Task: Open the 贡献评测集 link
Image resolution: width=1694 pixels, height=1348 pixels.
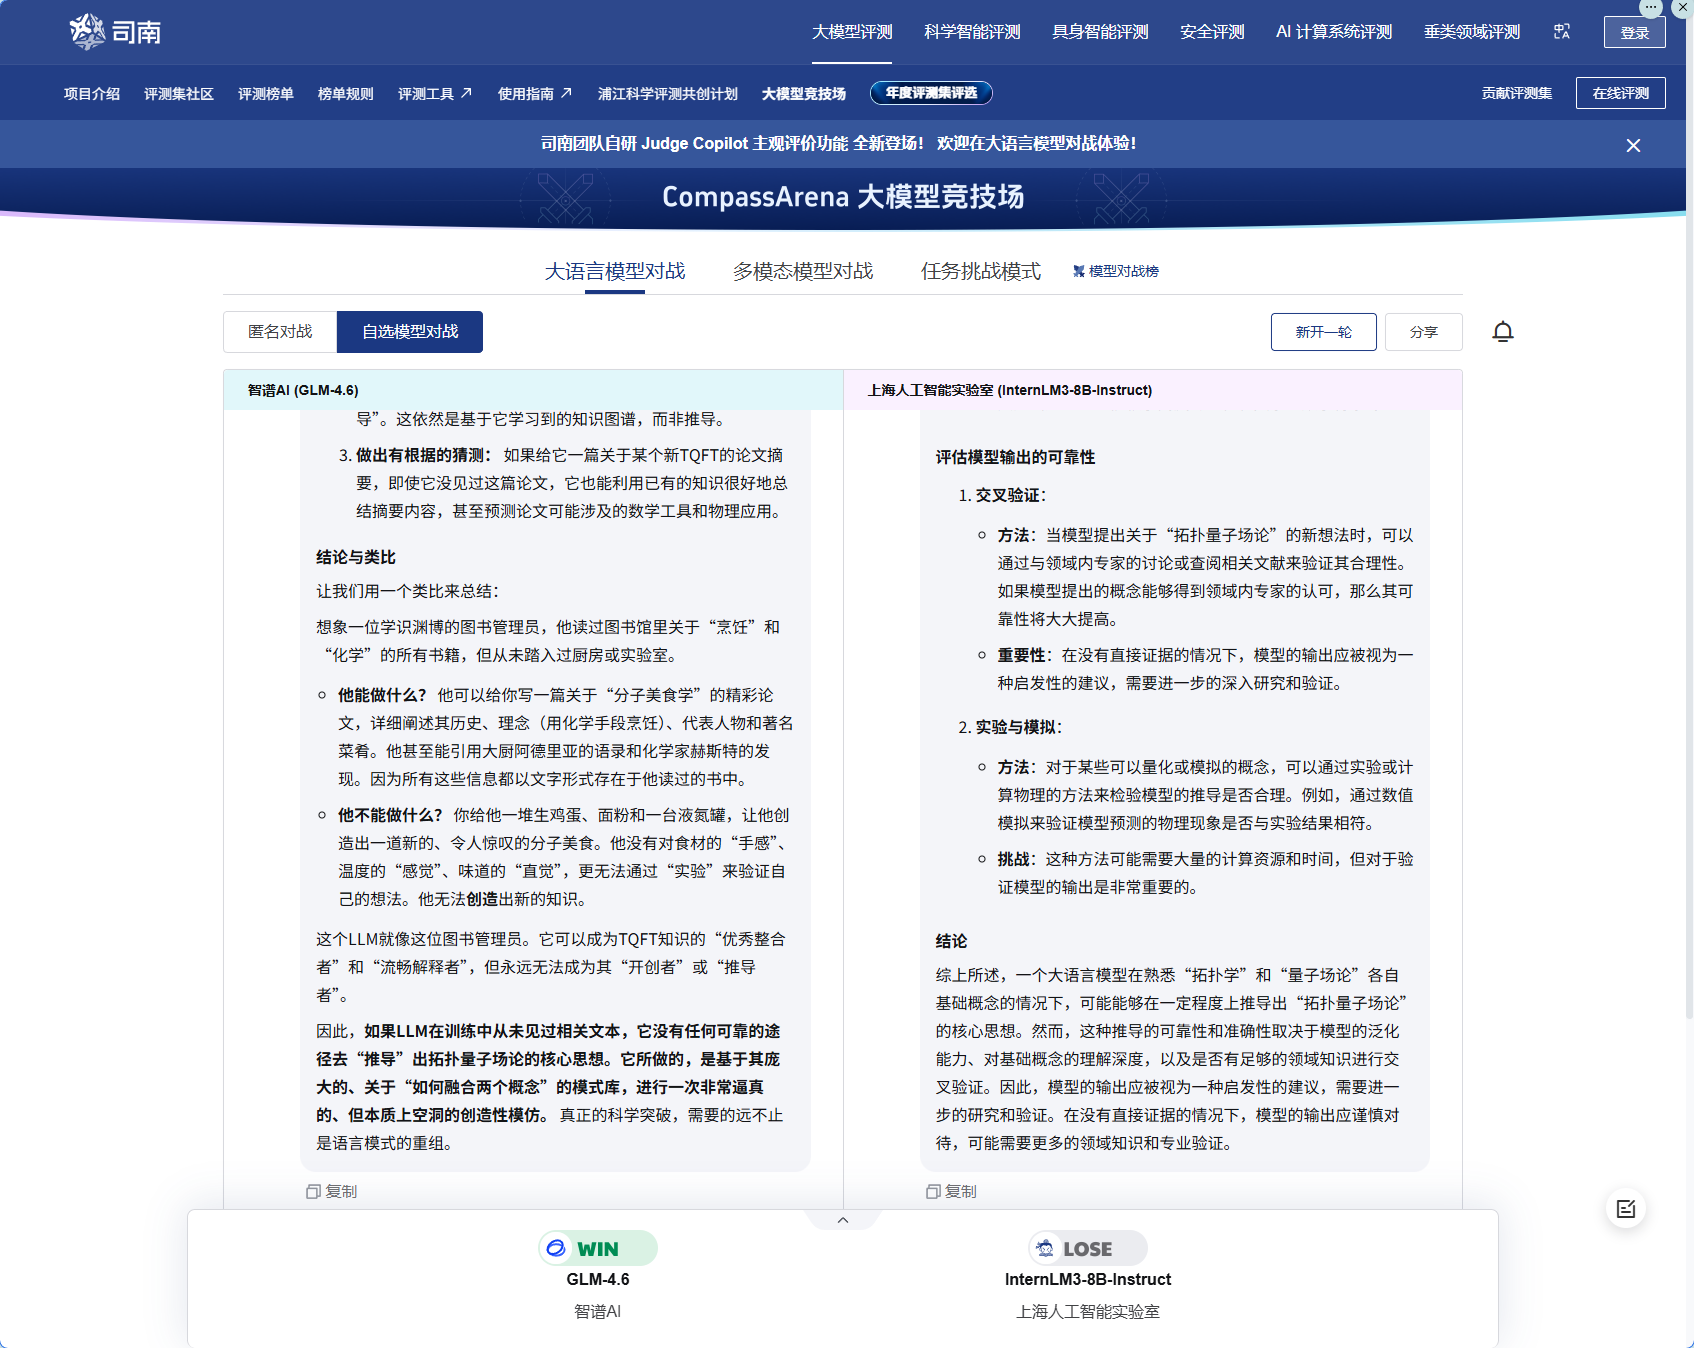Action: coord(1517,93)
